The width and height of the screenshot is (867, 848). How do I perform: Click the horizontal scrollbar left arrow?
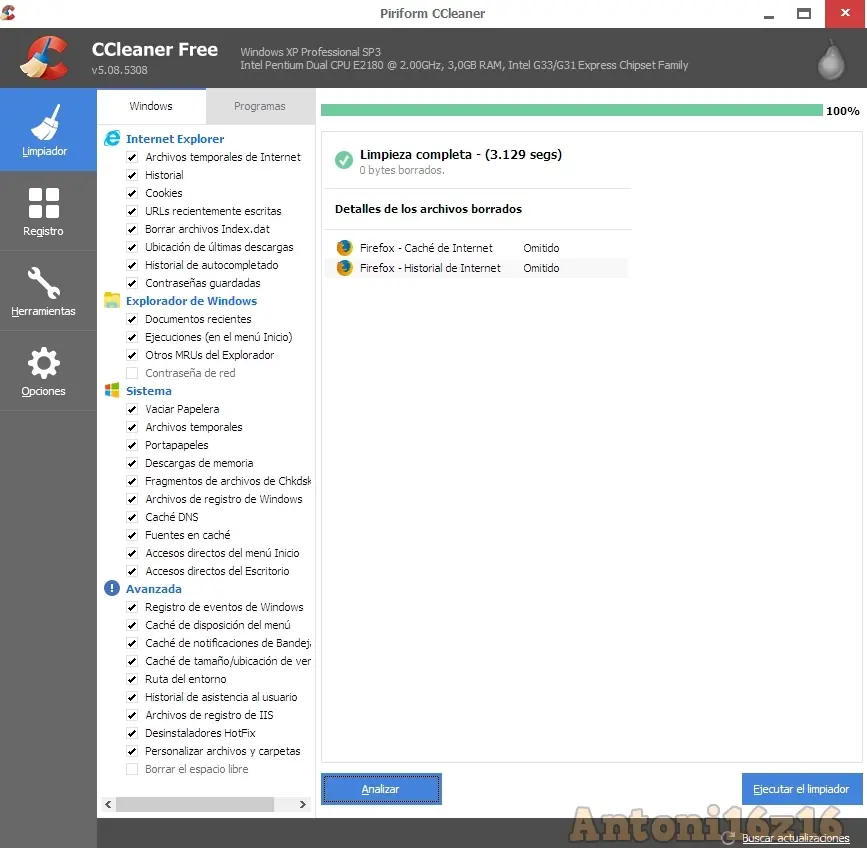[x=108, y=804]
